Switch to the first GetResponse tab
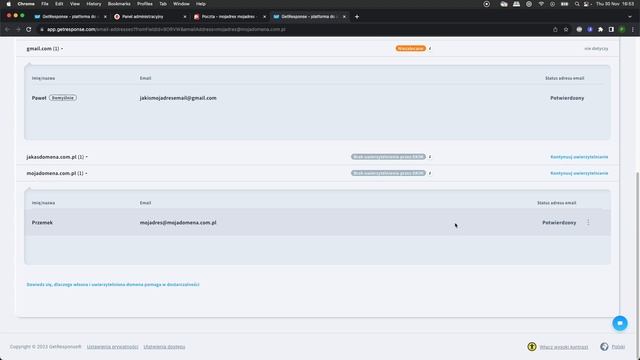 (69, 17)
